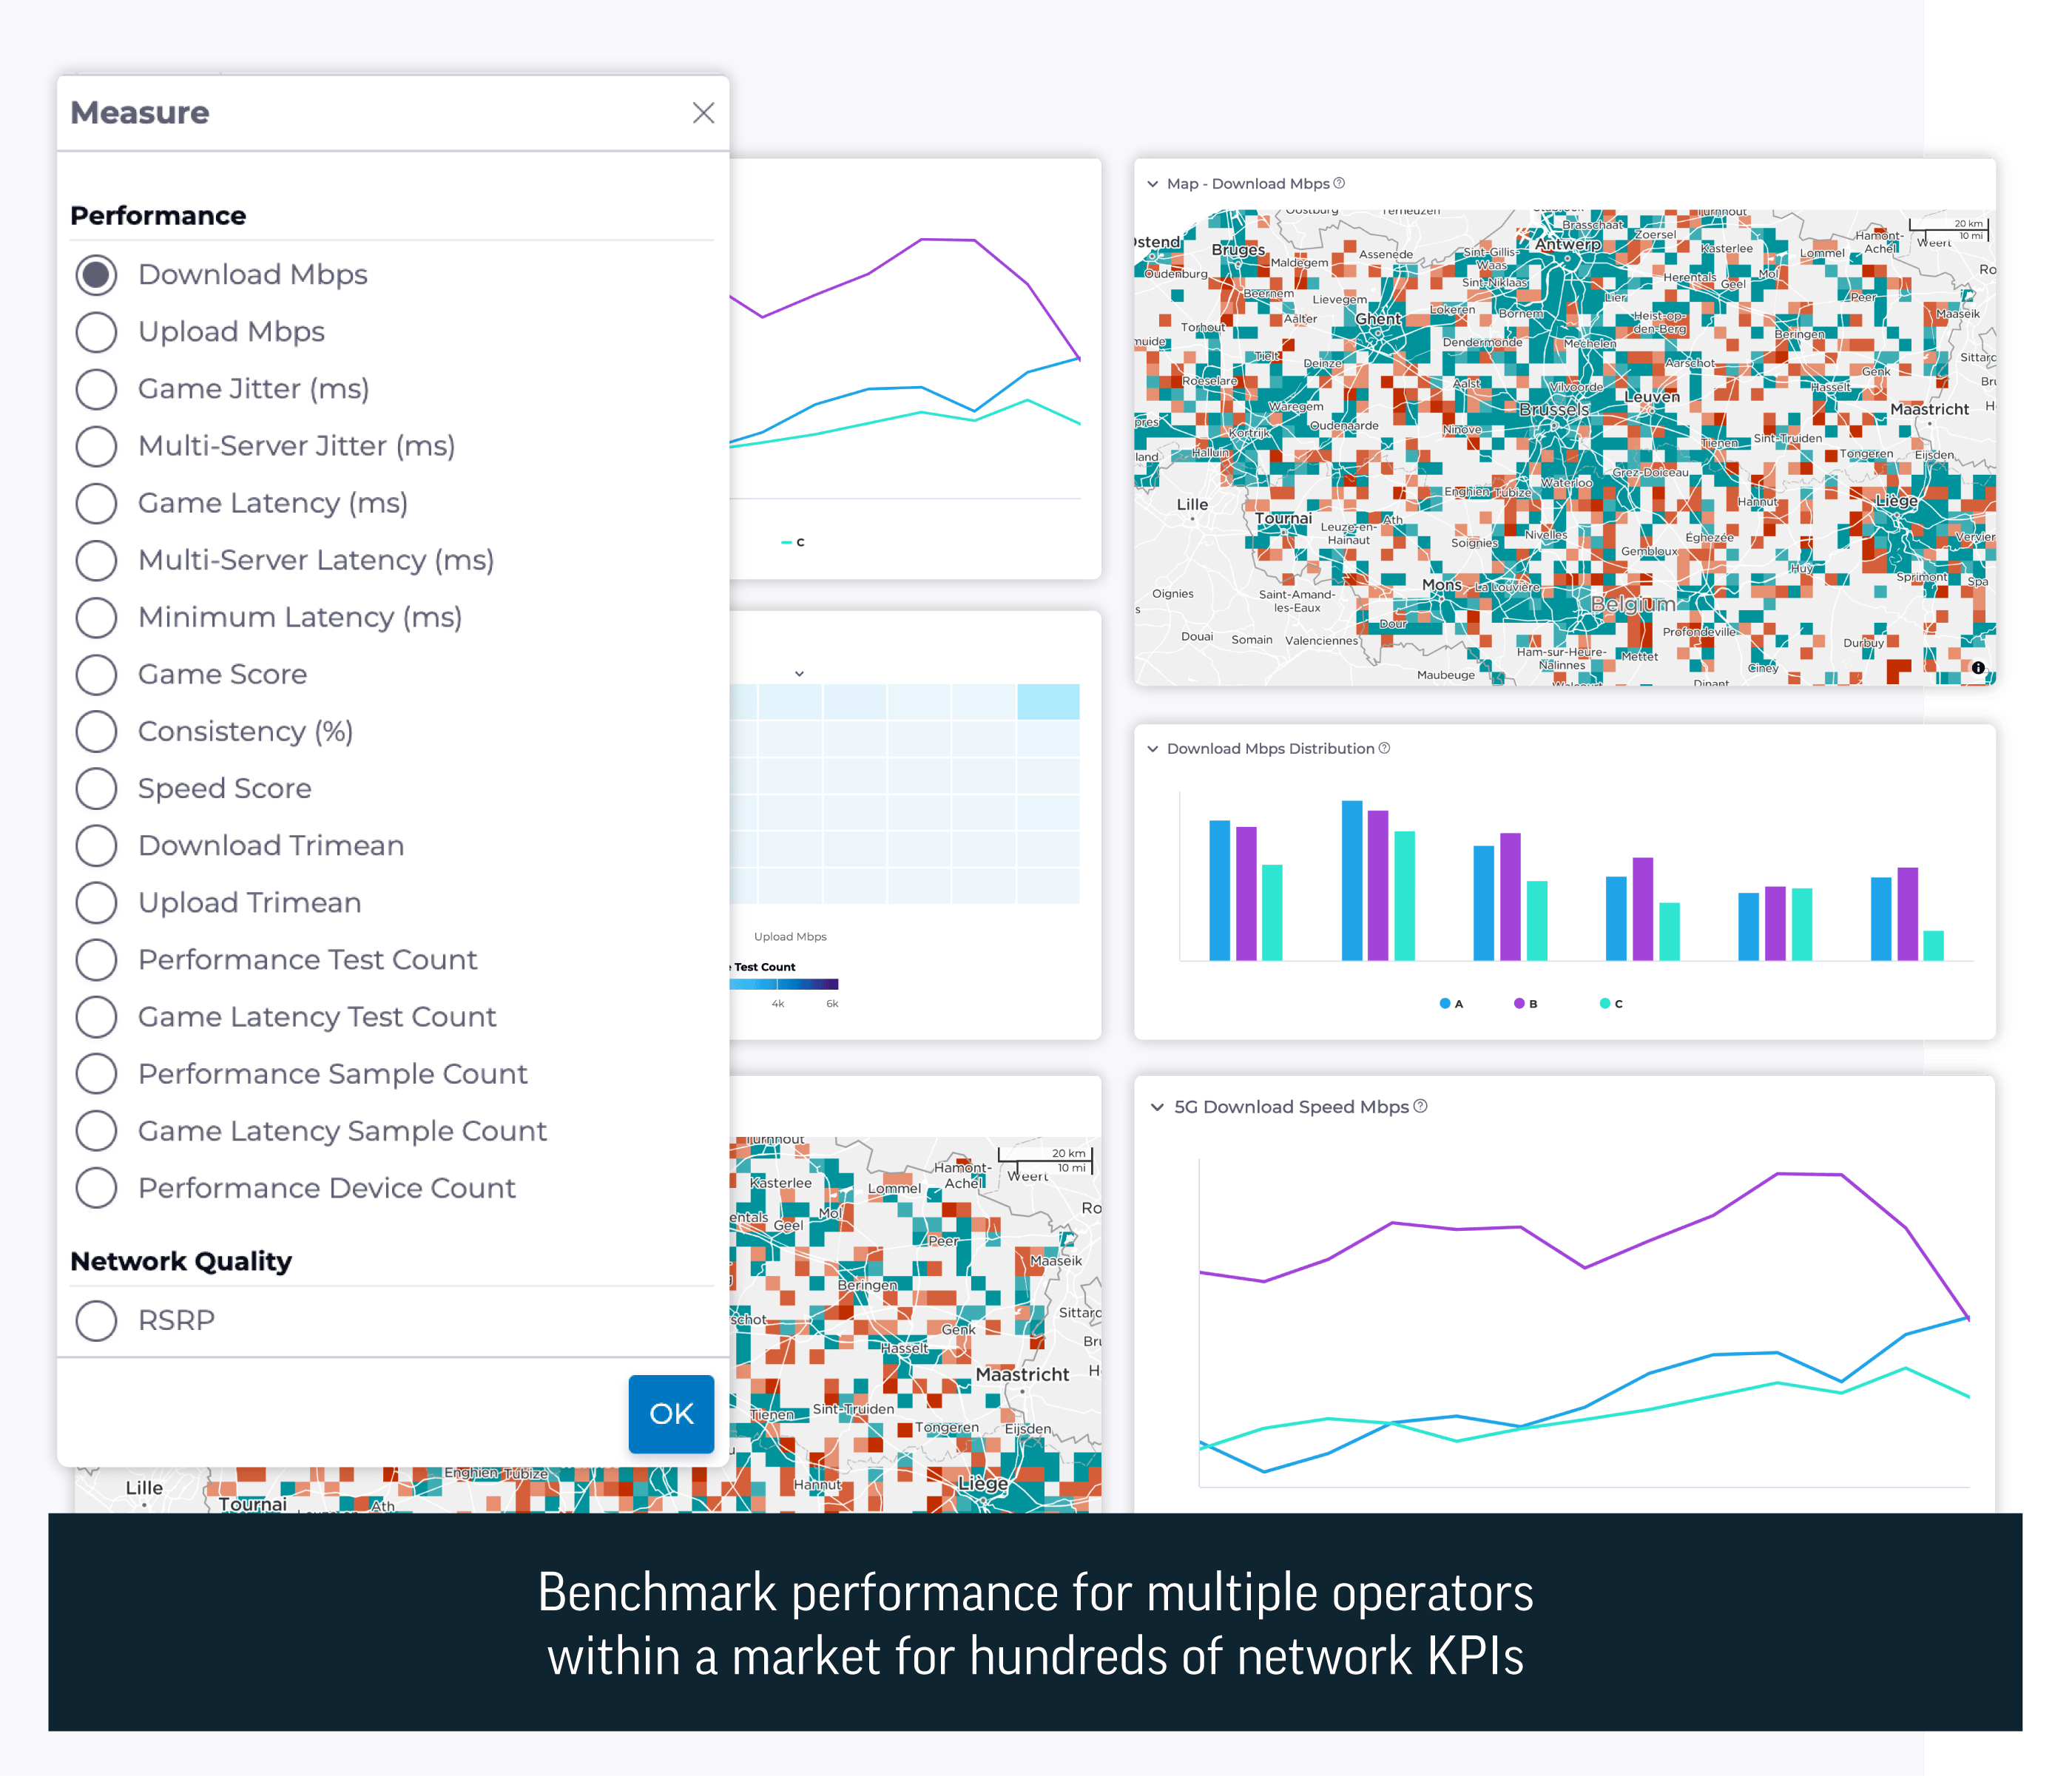The height and width of the screenshot is (1776, 2072).
Task: Open help for 5G Download Speed Mbps chart
Action: (x=1419, y=1107)
